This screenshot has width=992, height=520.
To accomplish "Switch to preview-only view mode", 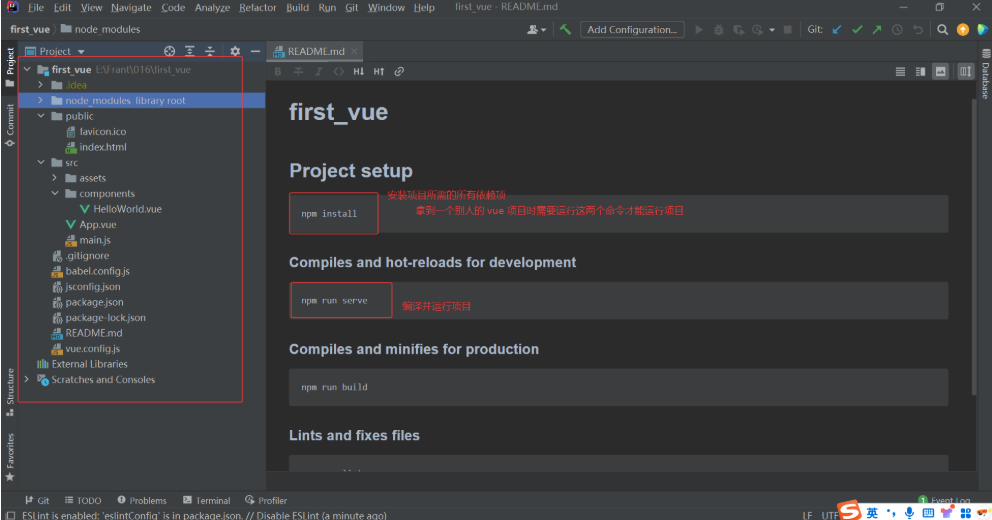I will point(941,71).
